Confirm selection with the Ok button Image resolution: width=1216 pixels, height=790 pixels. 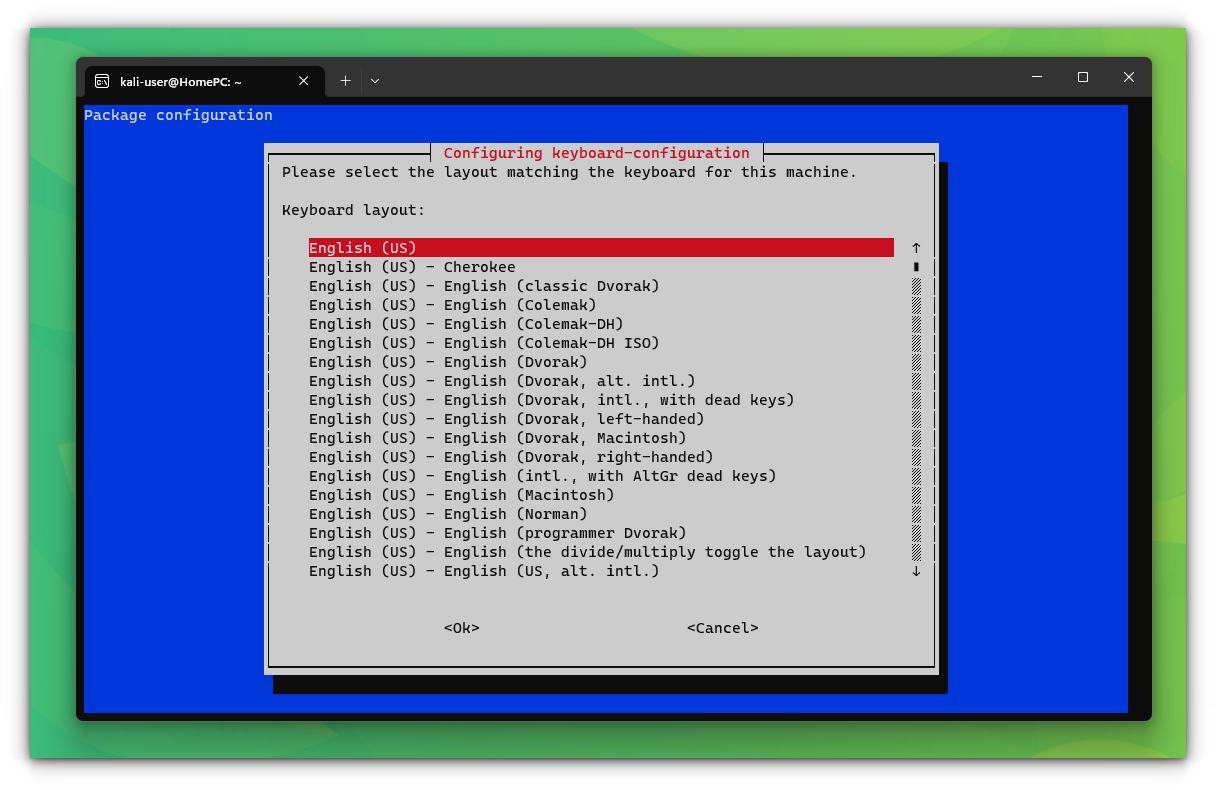(x=461, y=628)
